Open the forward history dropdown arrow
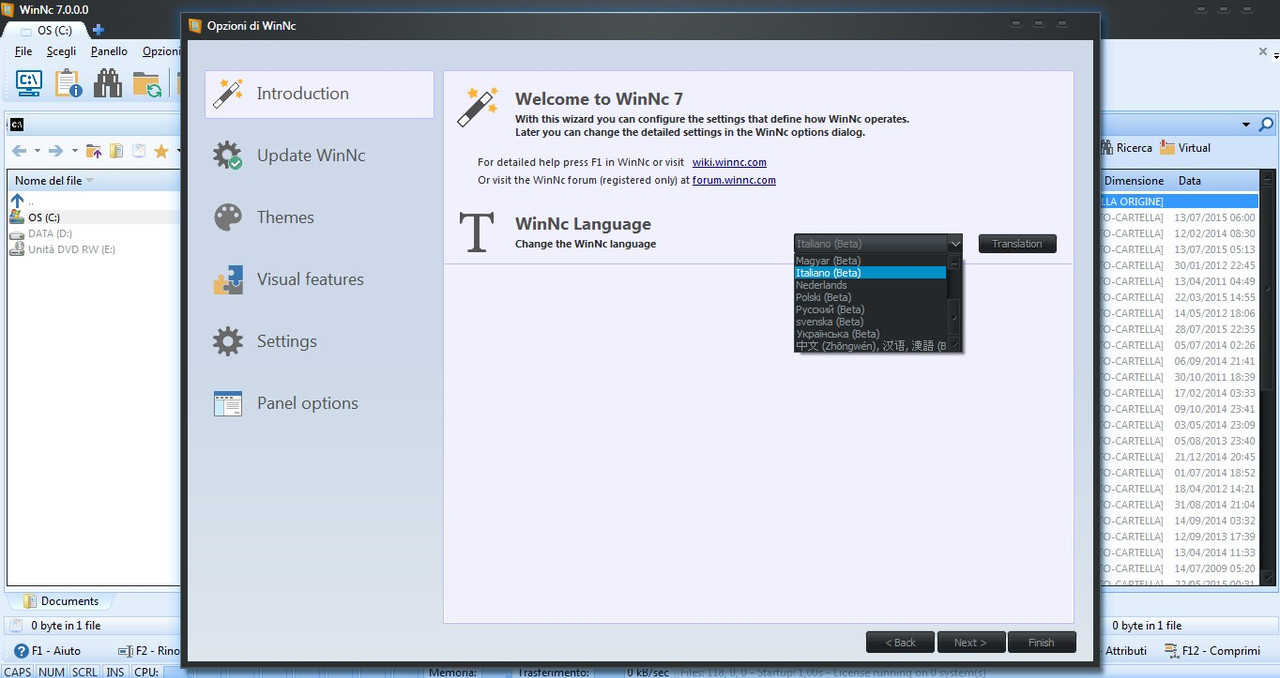This screenshot has height=678, width=1280. coord(74,151)
